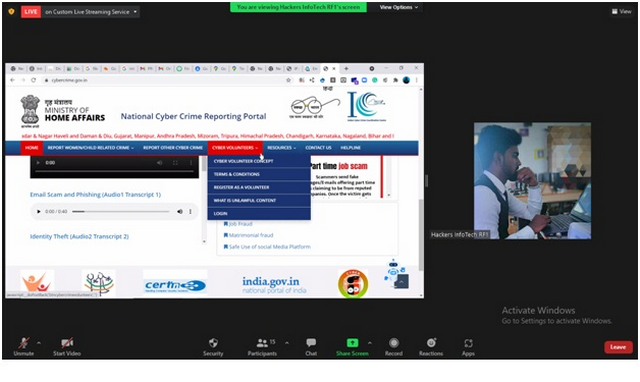Toggle fullscreen on the video player
This screenshot has width=640, height=382.
coord(175,162)
